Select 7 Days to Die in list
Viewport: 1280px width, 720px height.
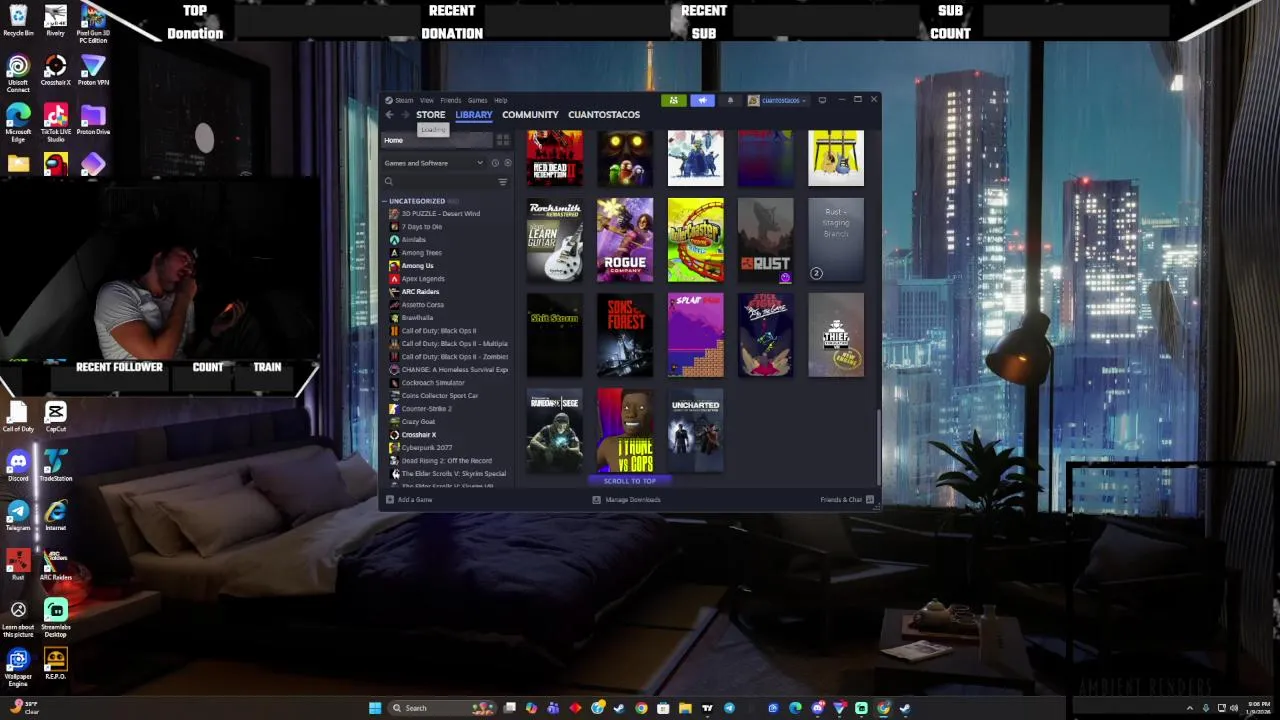(x=421, y=227)
